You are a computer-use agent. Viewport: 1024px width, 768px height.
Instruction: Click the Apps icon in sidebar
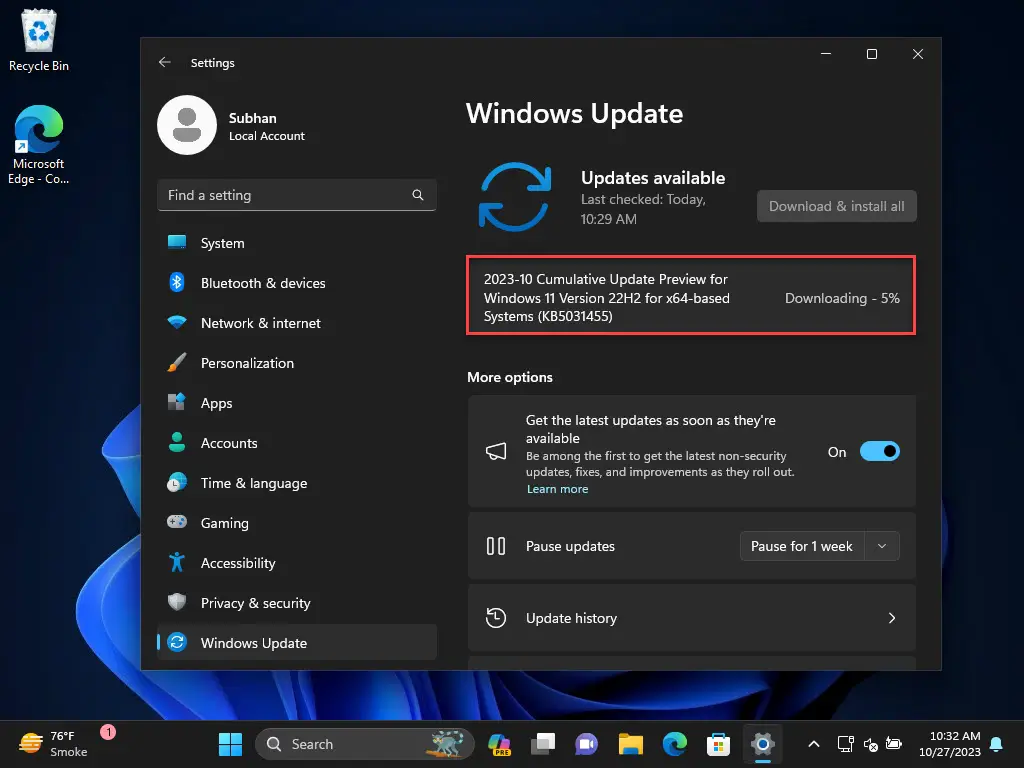(x=177, y=402)
